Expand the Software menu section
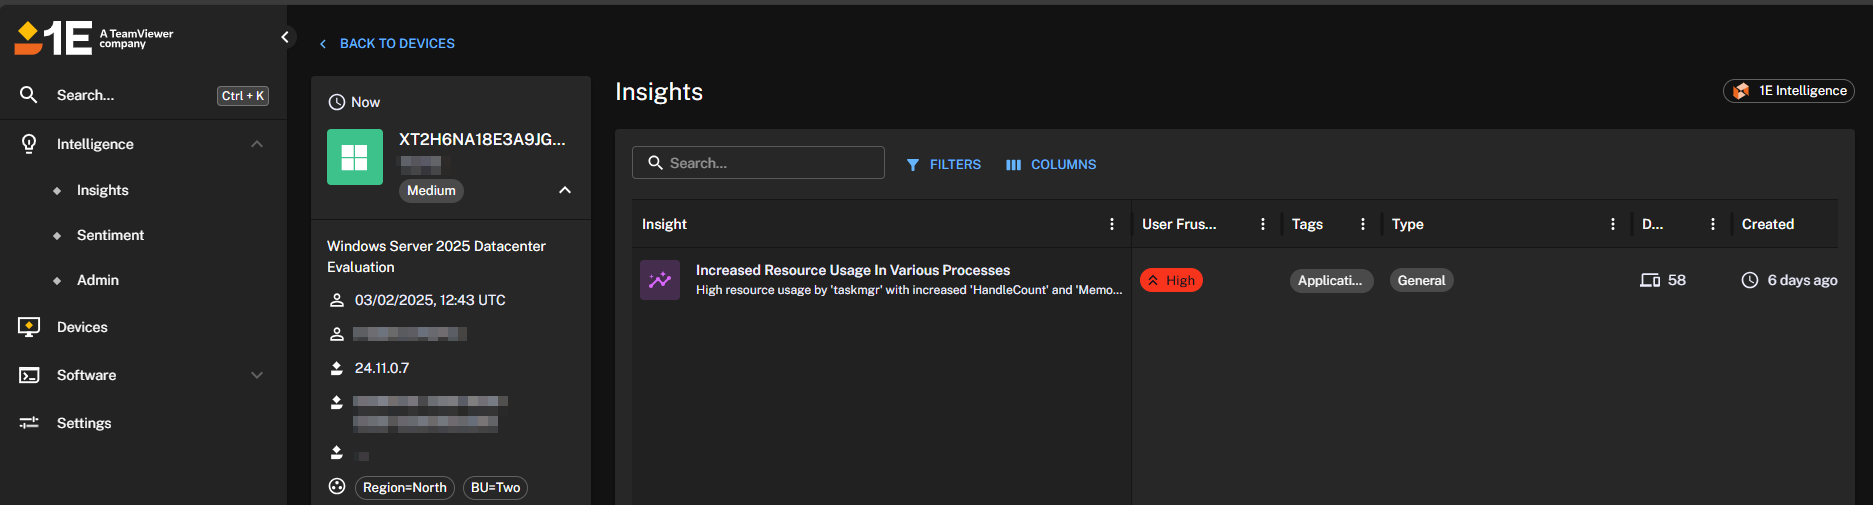The width and height of the screenshot is (1873, 505). click(x=257, y=375)
